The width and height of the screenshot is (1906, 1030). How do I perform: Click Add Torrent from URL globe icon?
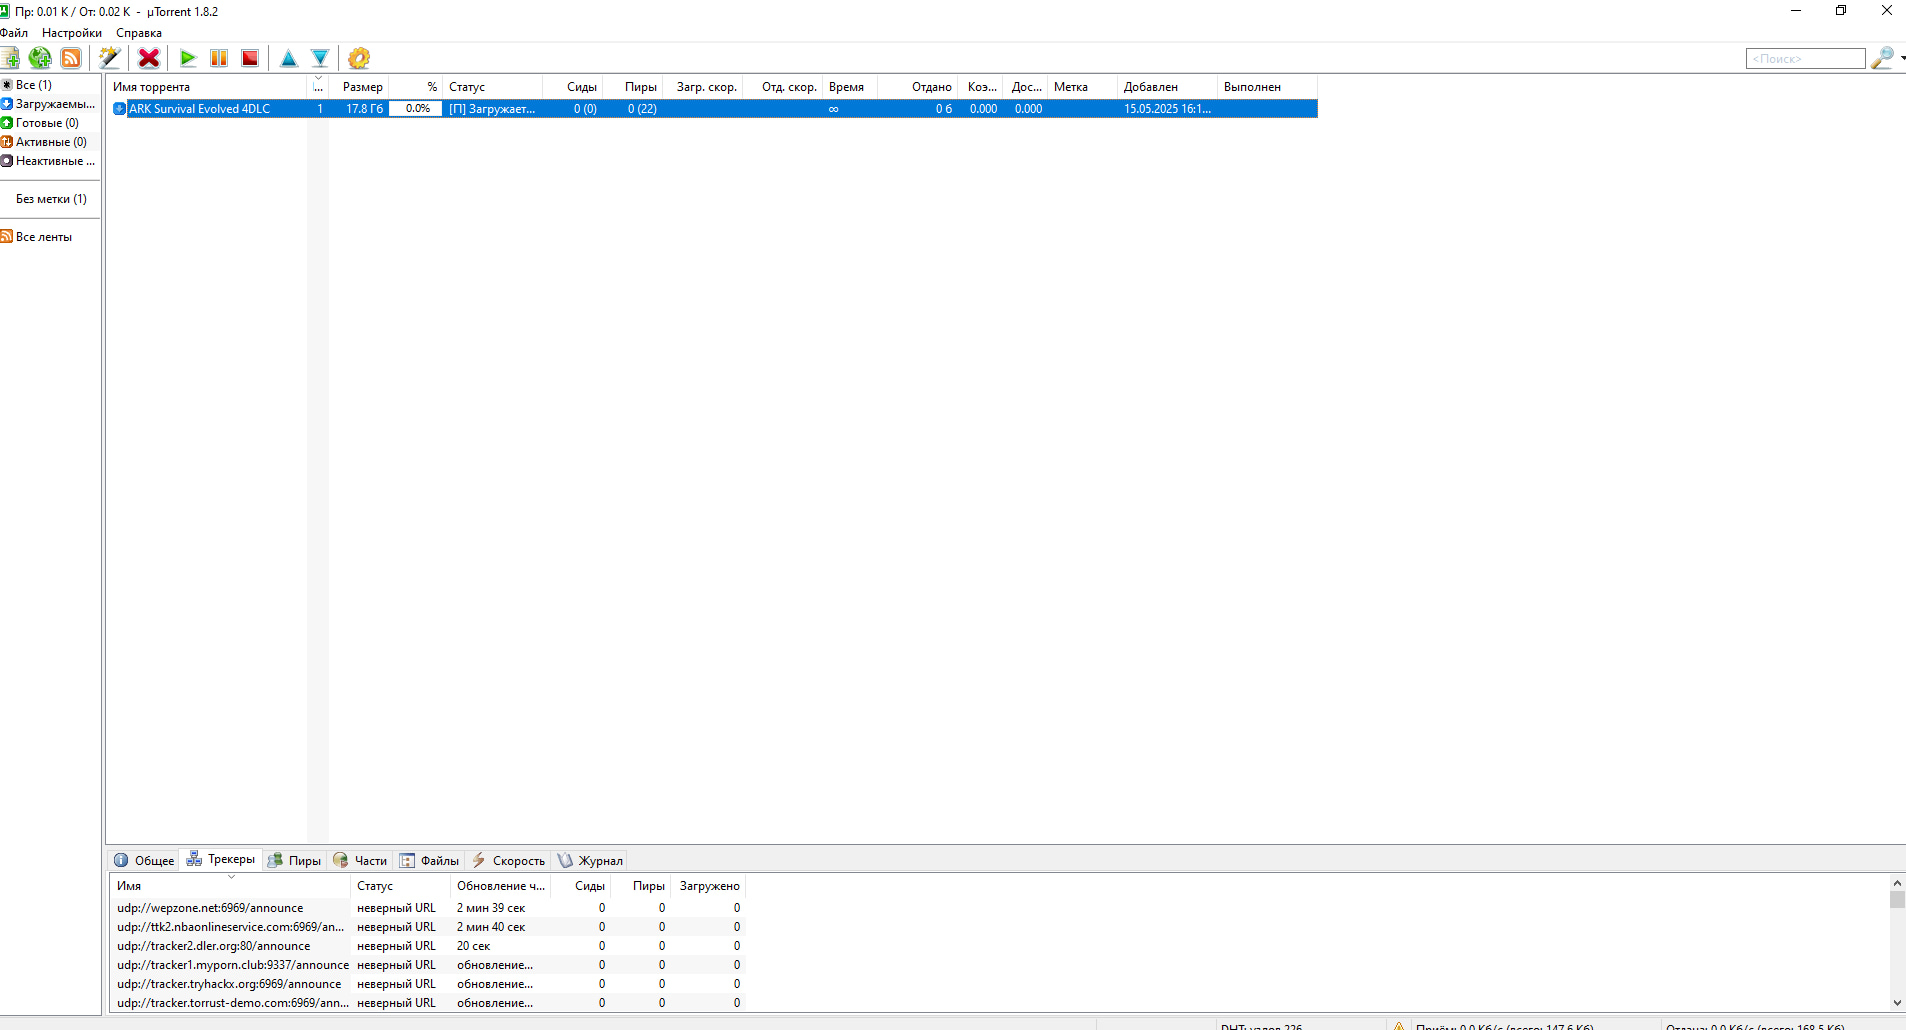pos(40,58)
